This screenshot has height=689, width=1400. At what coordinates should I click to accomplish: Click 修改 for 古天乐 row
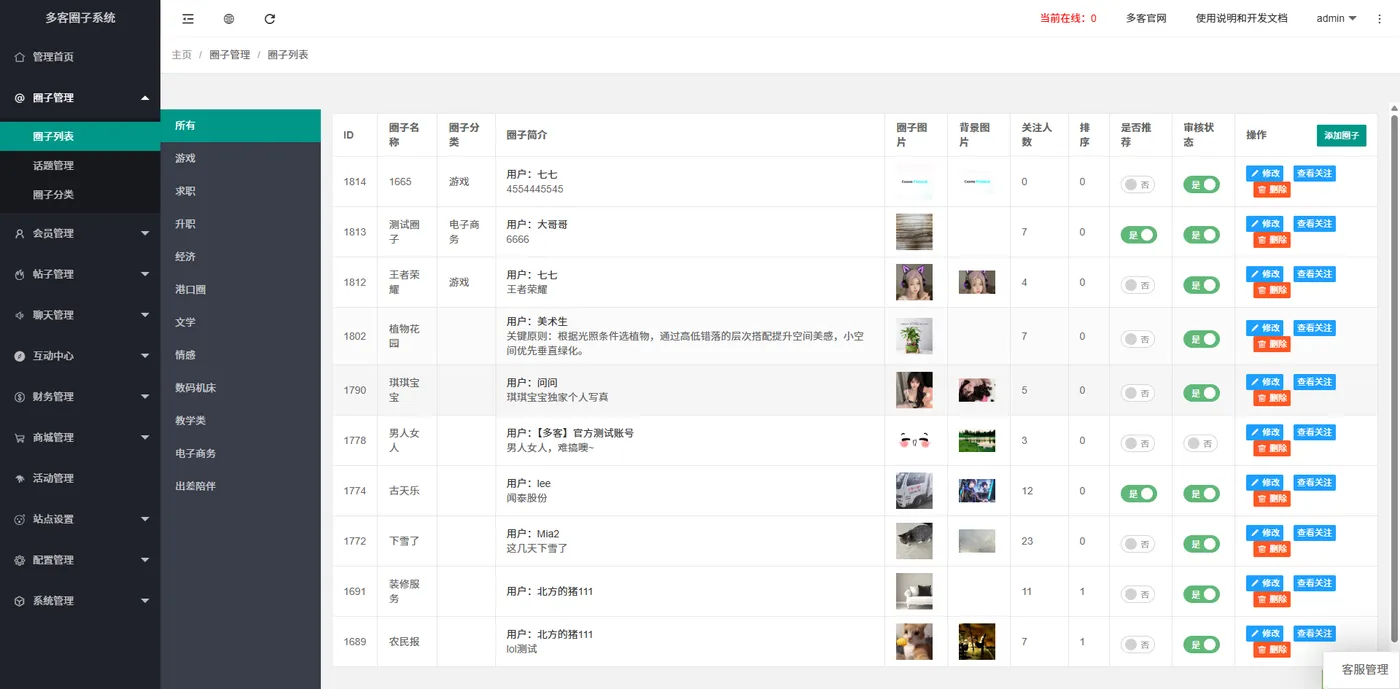1265,483
